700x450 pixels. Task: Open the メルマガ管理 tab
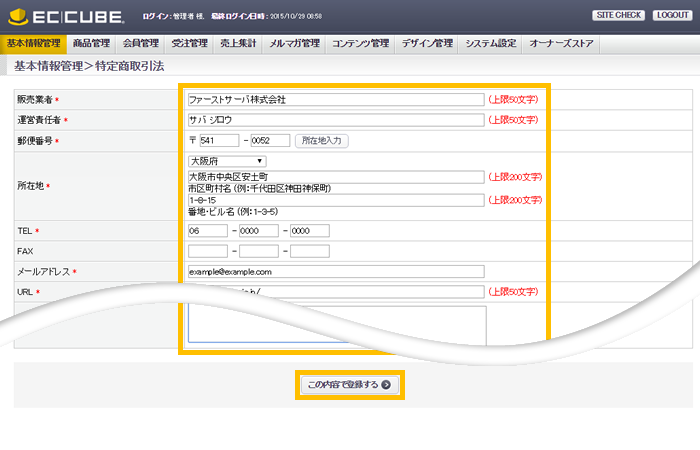(294, 44)
